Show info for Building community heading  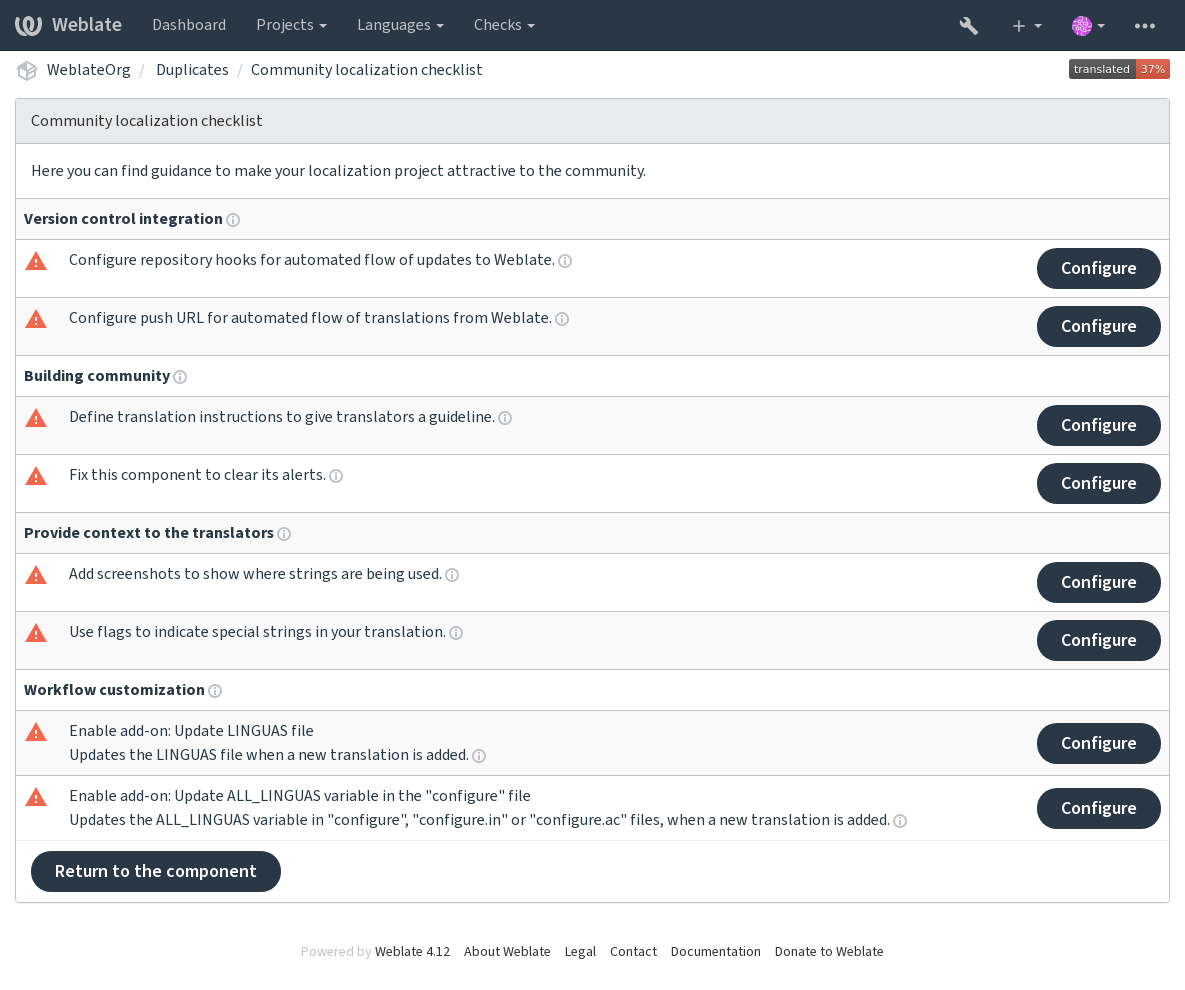click(x=180, y=377)
